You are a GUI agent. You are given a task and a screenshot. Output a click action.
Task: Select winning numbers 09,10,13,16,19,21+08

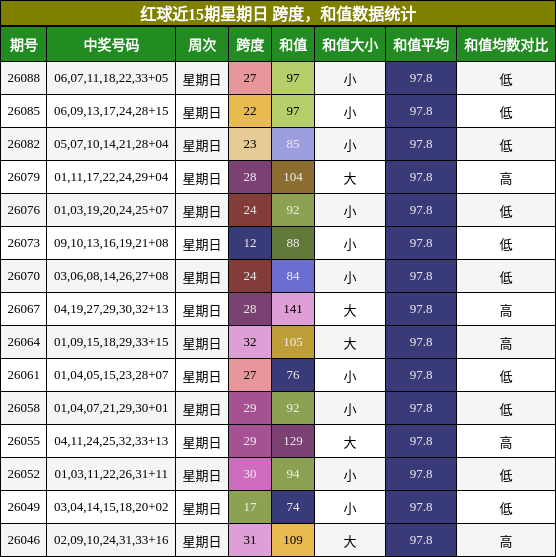(x=111, y=243)
